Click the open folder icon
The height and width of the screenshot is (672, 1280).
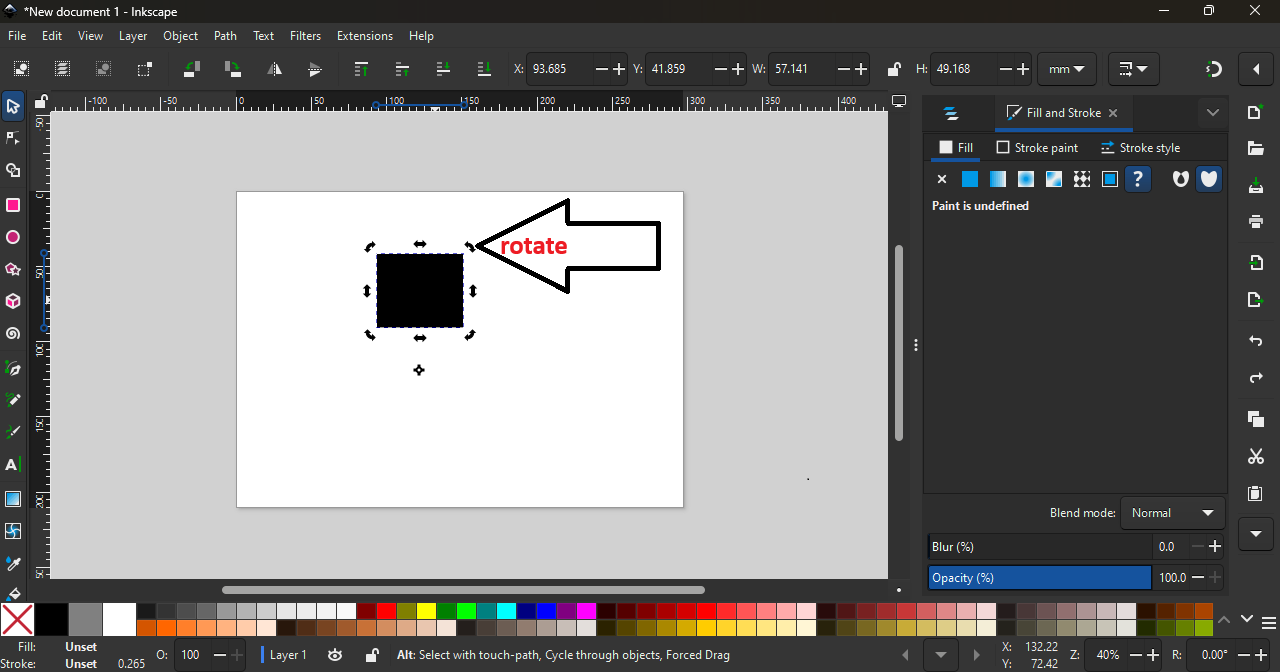tap(1256, 149)
